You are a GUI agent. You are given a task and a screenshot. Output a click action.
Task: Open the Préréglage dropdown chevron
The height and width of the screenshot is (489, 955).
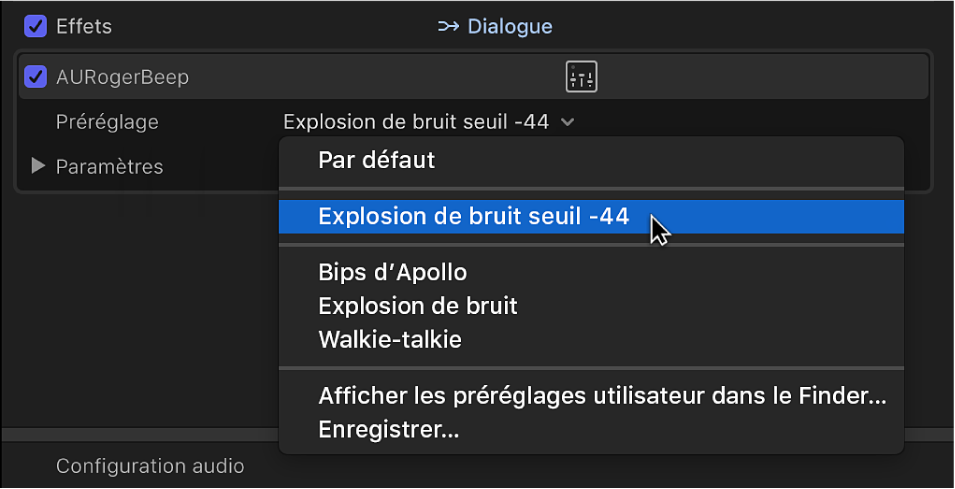point(568,122)
